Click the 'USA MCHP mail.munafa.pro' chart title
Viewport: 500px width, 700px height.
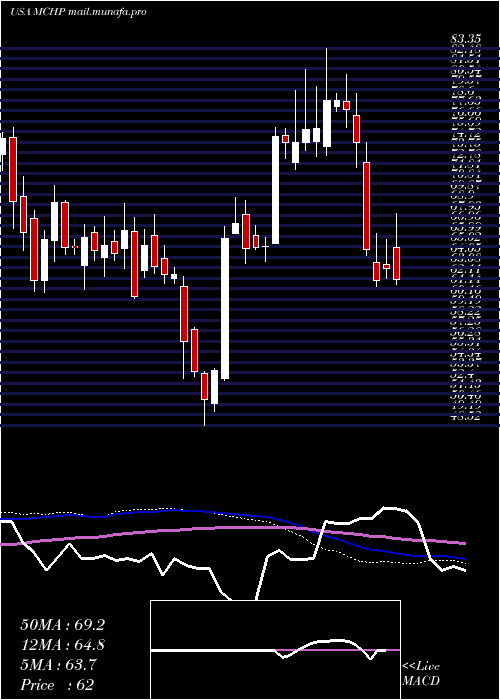(x=79, y=12)
